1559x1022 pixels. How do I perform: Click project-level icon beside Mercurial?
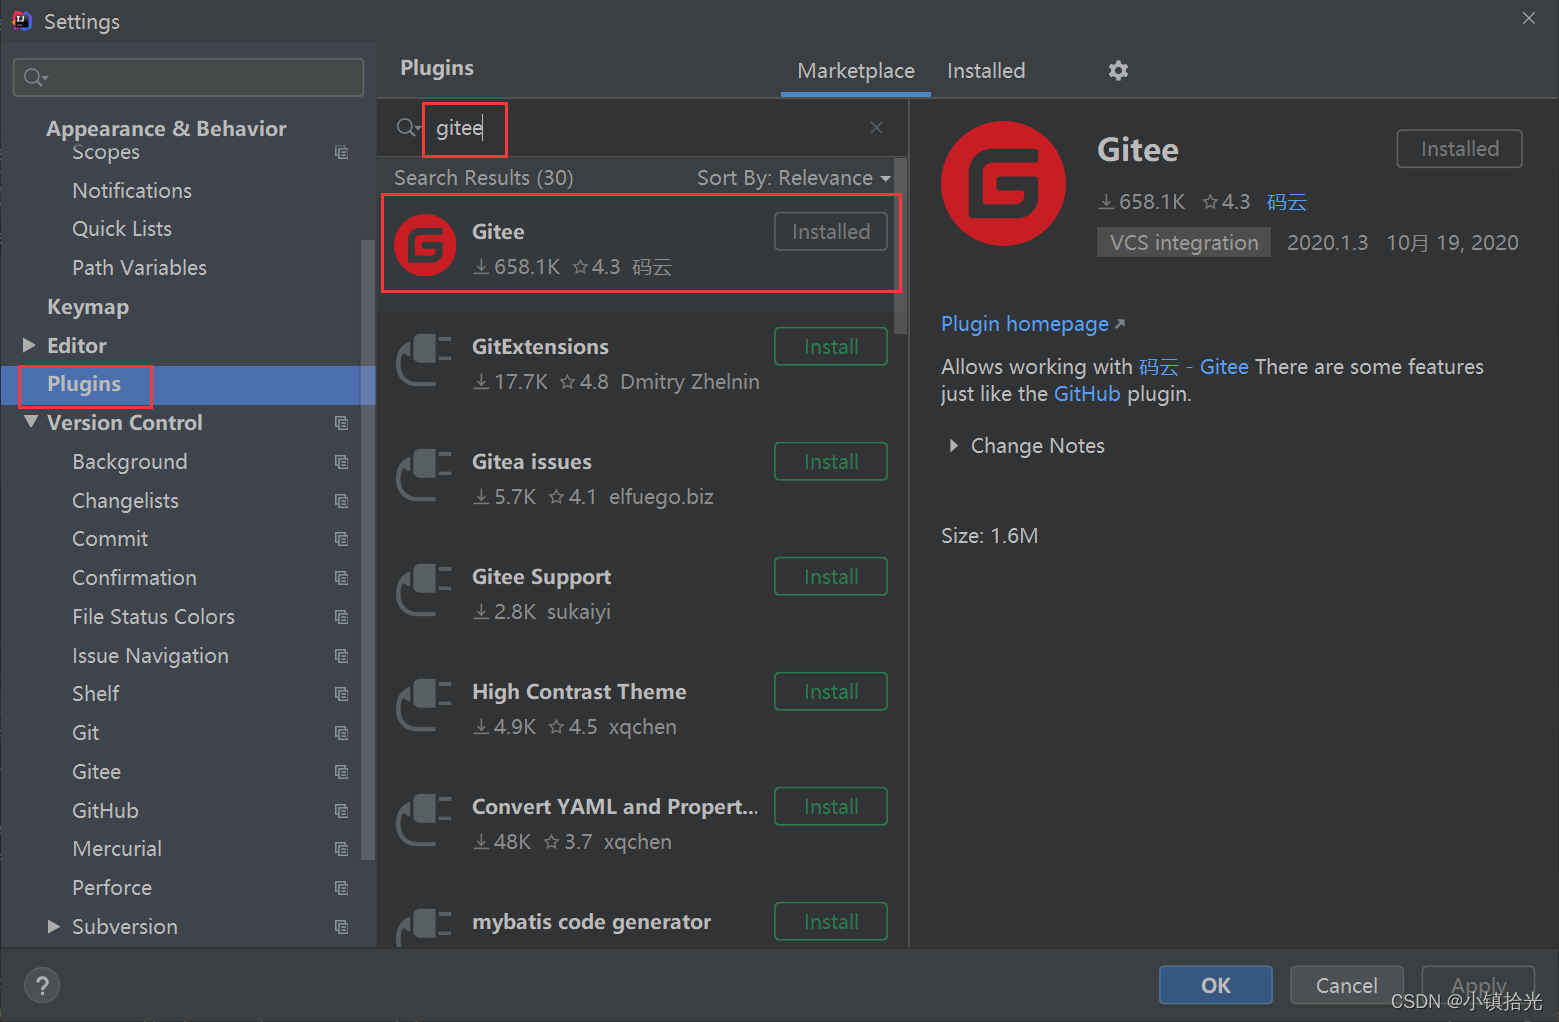[342, 849]
